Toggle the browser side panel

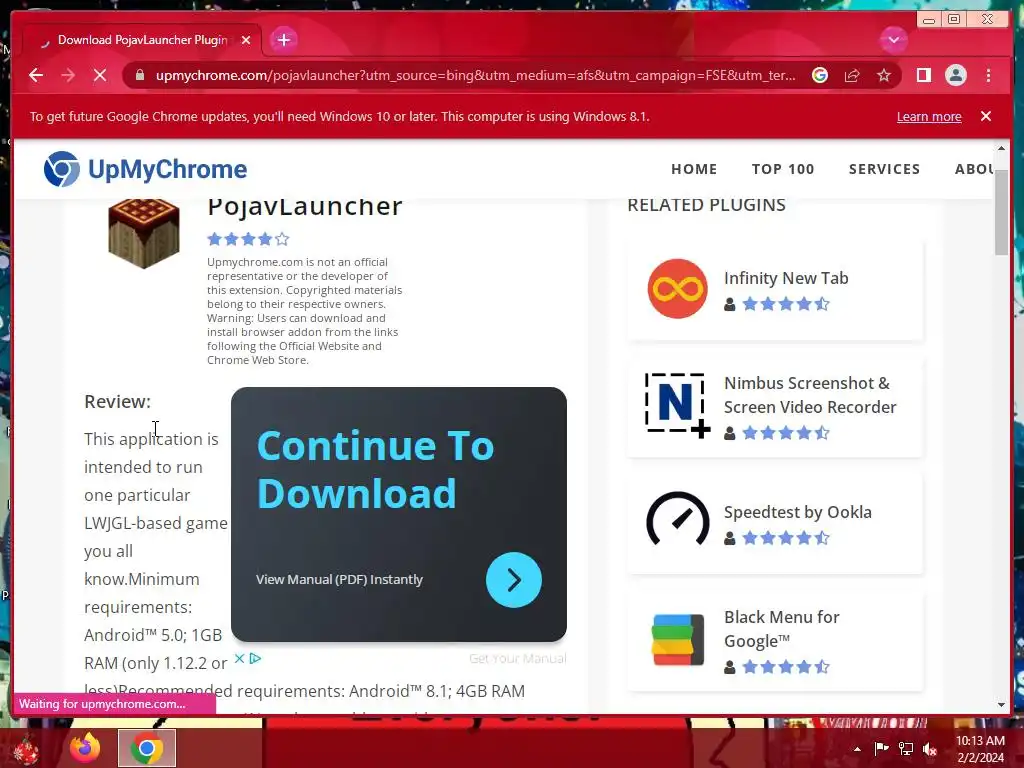pos(923,75)
